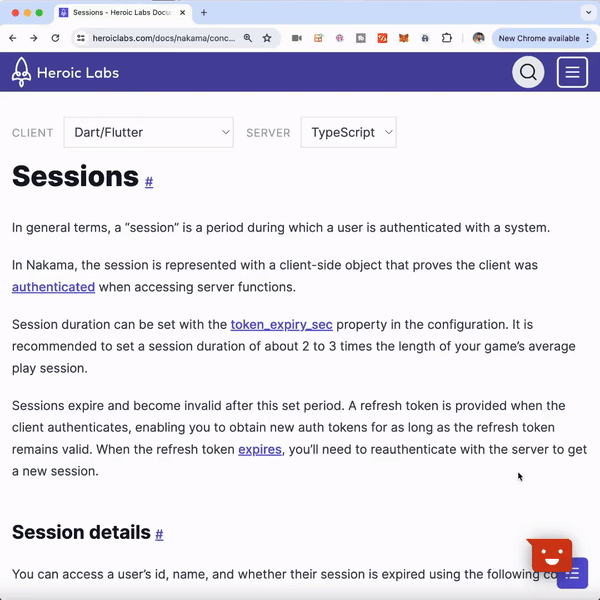Follow the 'expires' link
This screenshot has width=600, height=600.
point(260,450)
